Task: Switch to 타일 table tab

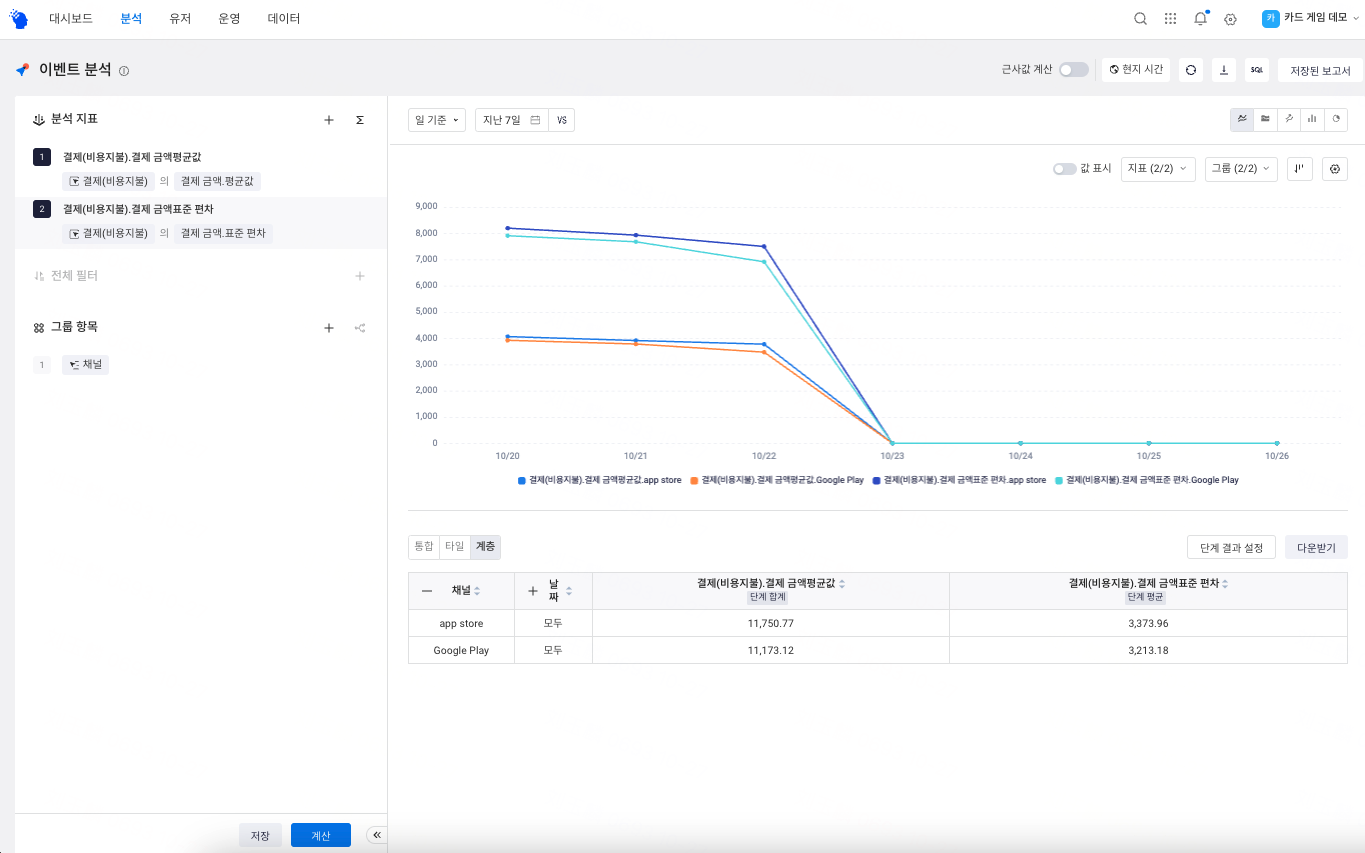Action: (455, 547)
